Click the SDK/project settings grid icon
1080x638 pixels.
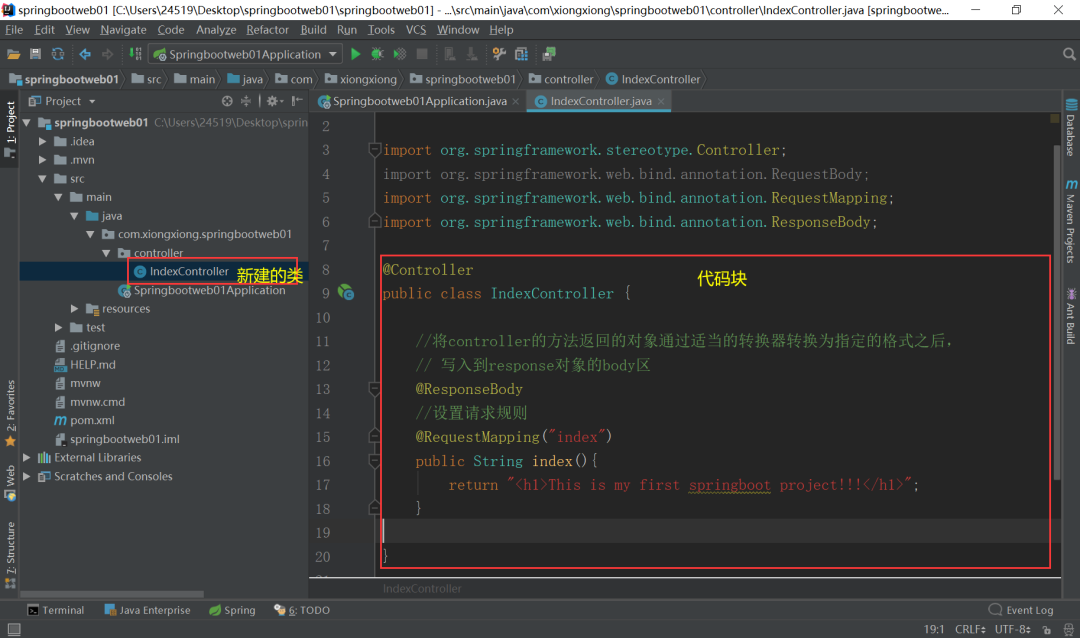tap(521, 54)
